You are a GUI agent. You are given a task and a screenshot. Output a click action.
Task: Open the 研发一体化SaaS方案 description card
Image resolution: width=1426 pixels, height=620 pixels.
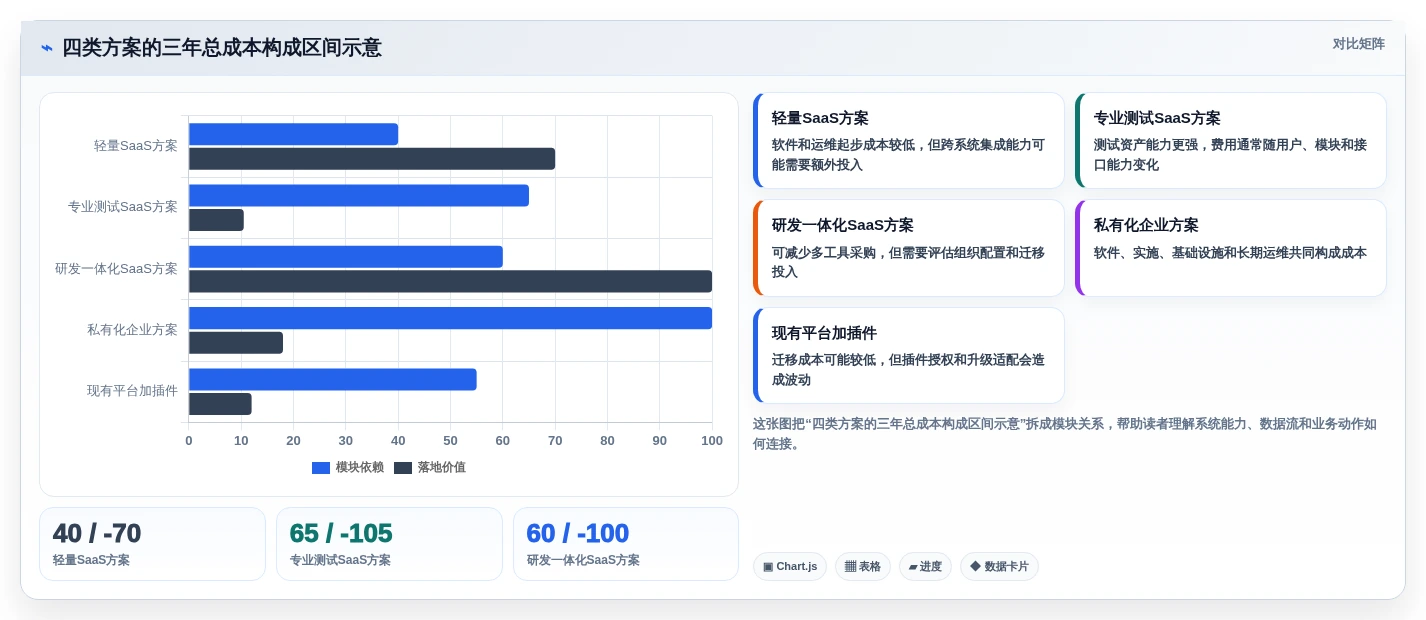[909, 248]
